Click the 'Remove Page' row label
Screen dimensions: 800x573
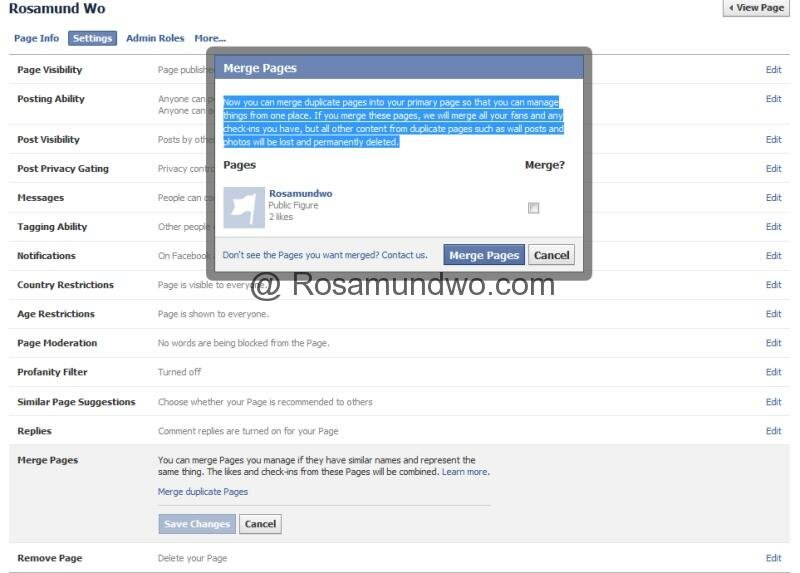click(49, 558)
